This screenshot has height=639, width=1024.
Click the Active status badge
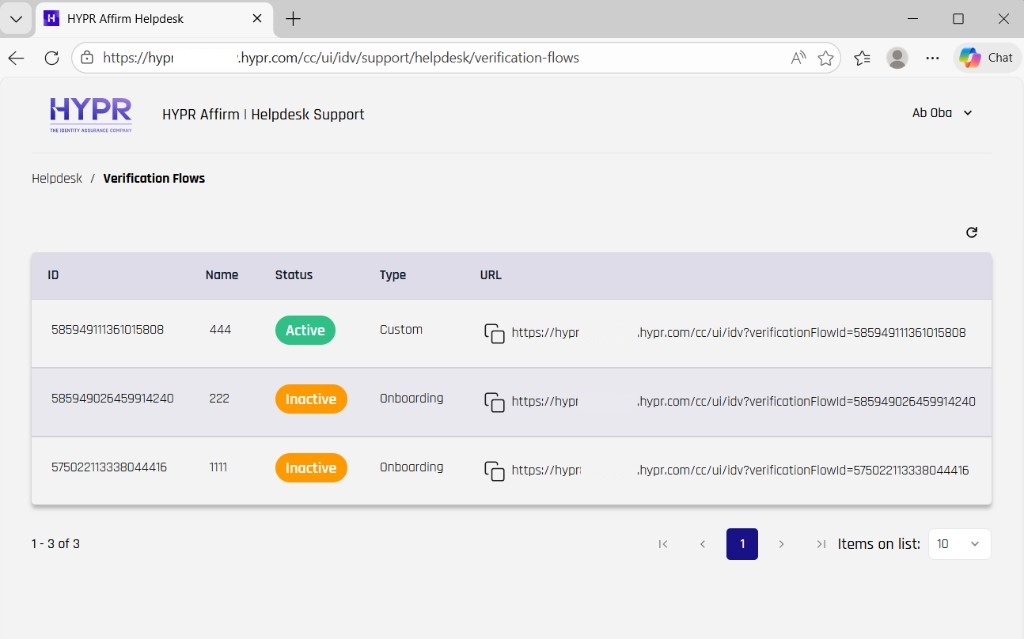pyautogui.click(x=305, y=330)
